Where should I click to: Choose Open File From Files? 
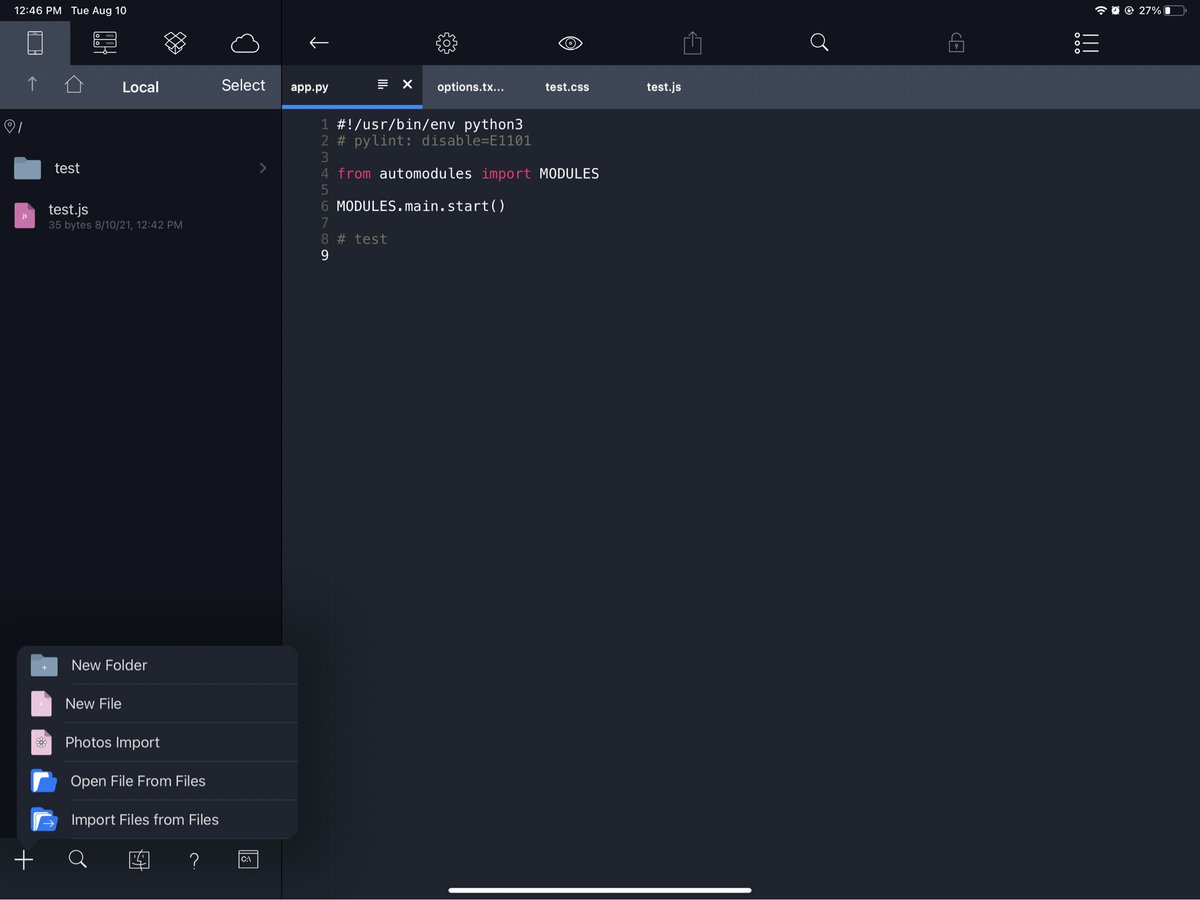158,781
